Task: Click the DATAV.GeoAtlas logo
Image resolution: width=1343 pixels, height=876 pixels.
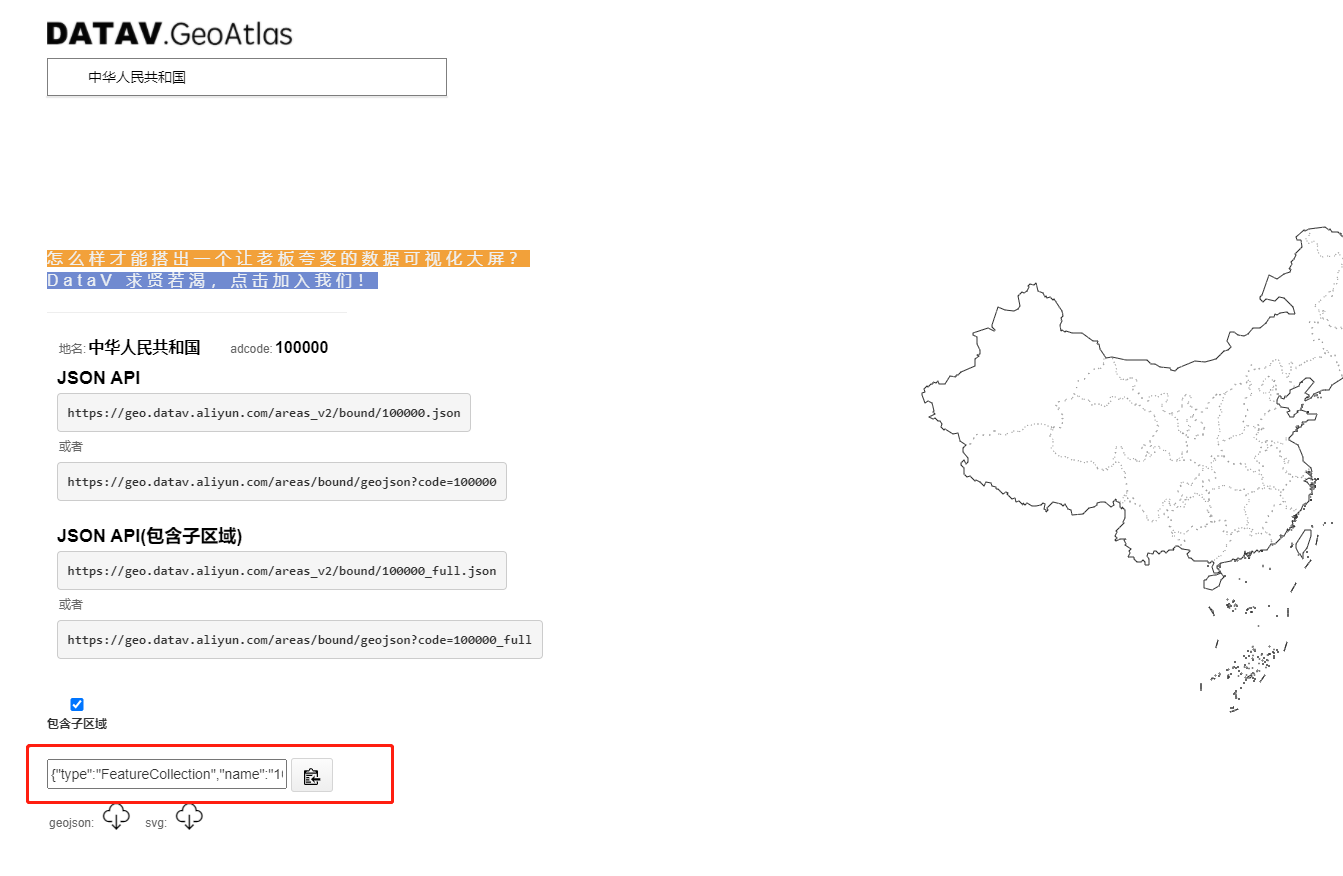Action: tap(168, 33)
